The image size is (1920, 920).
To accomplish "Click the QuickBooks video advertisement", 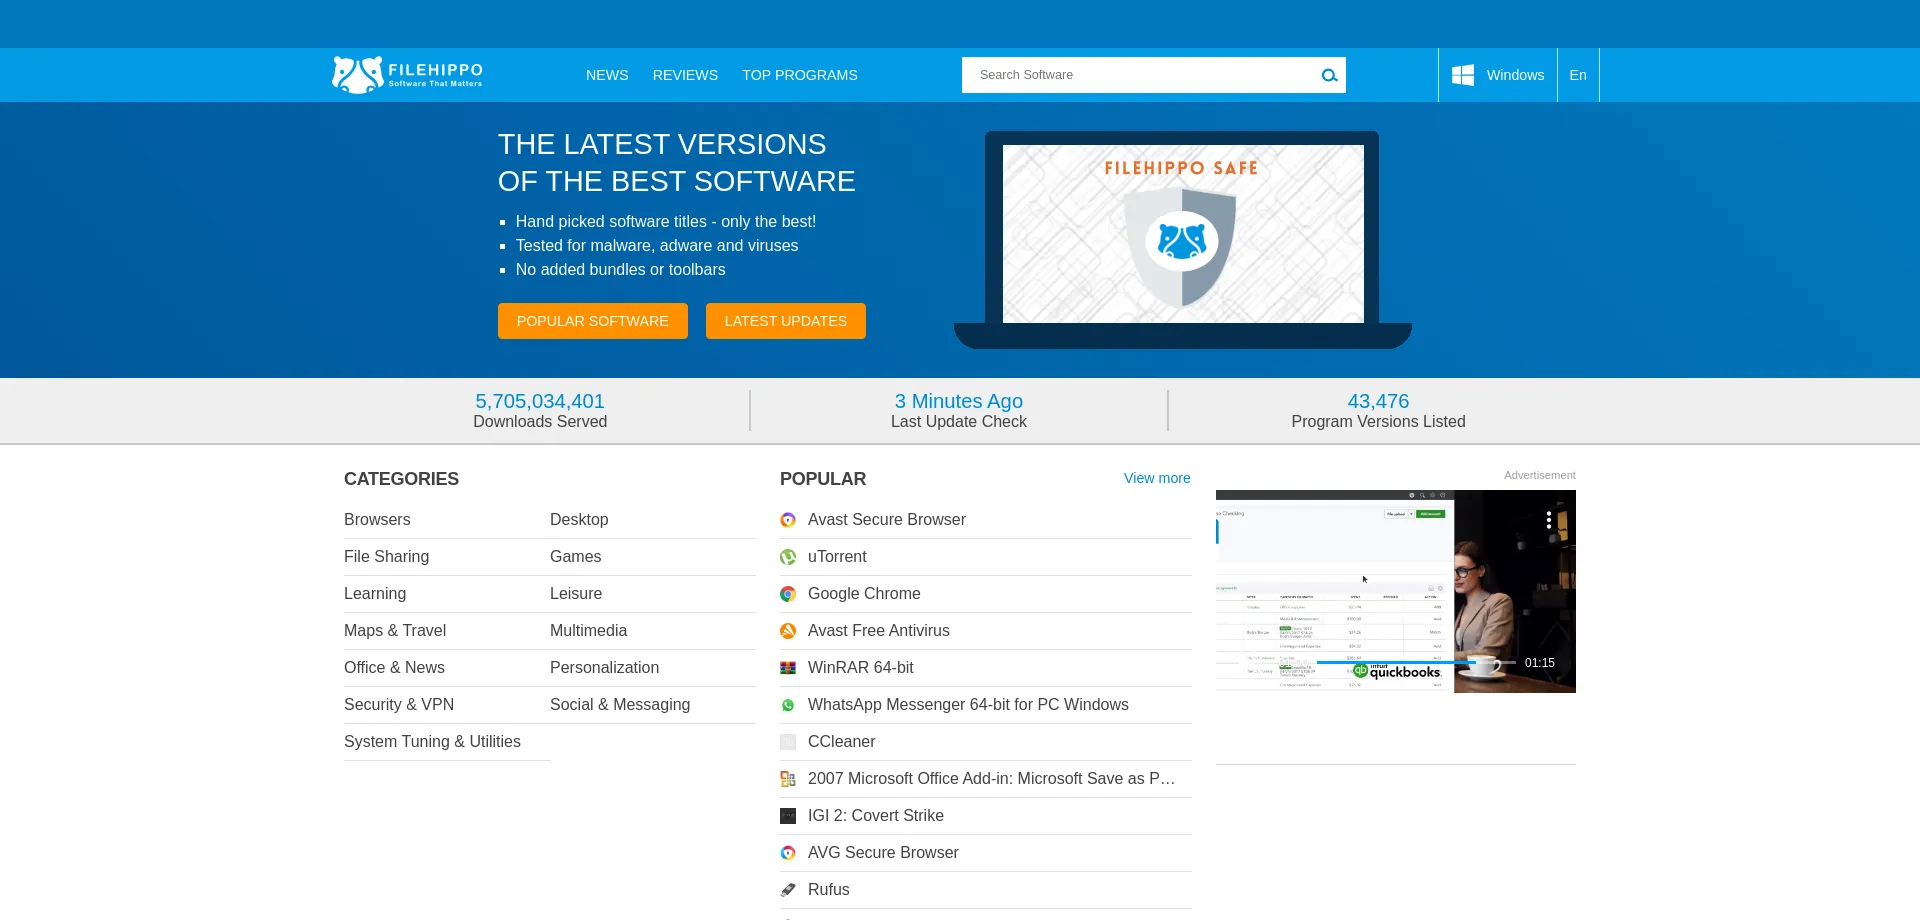I will point(1396,591).
